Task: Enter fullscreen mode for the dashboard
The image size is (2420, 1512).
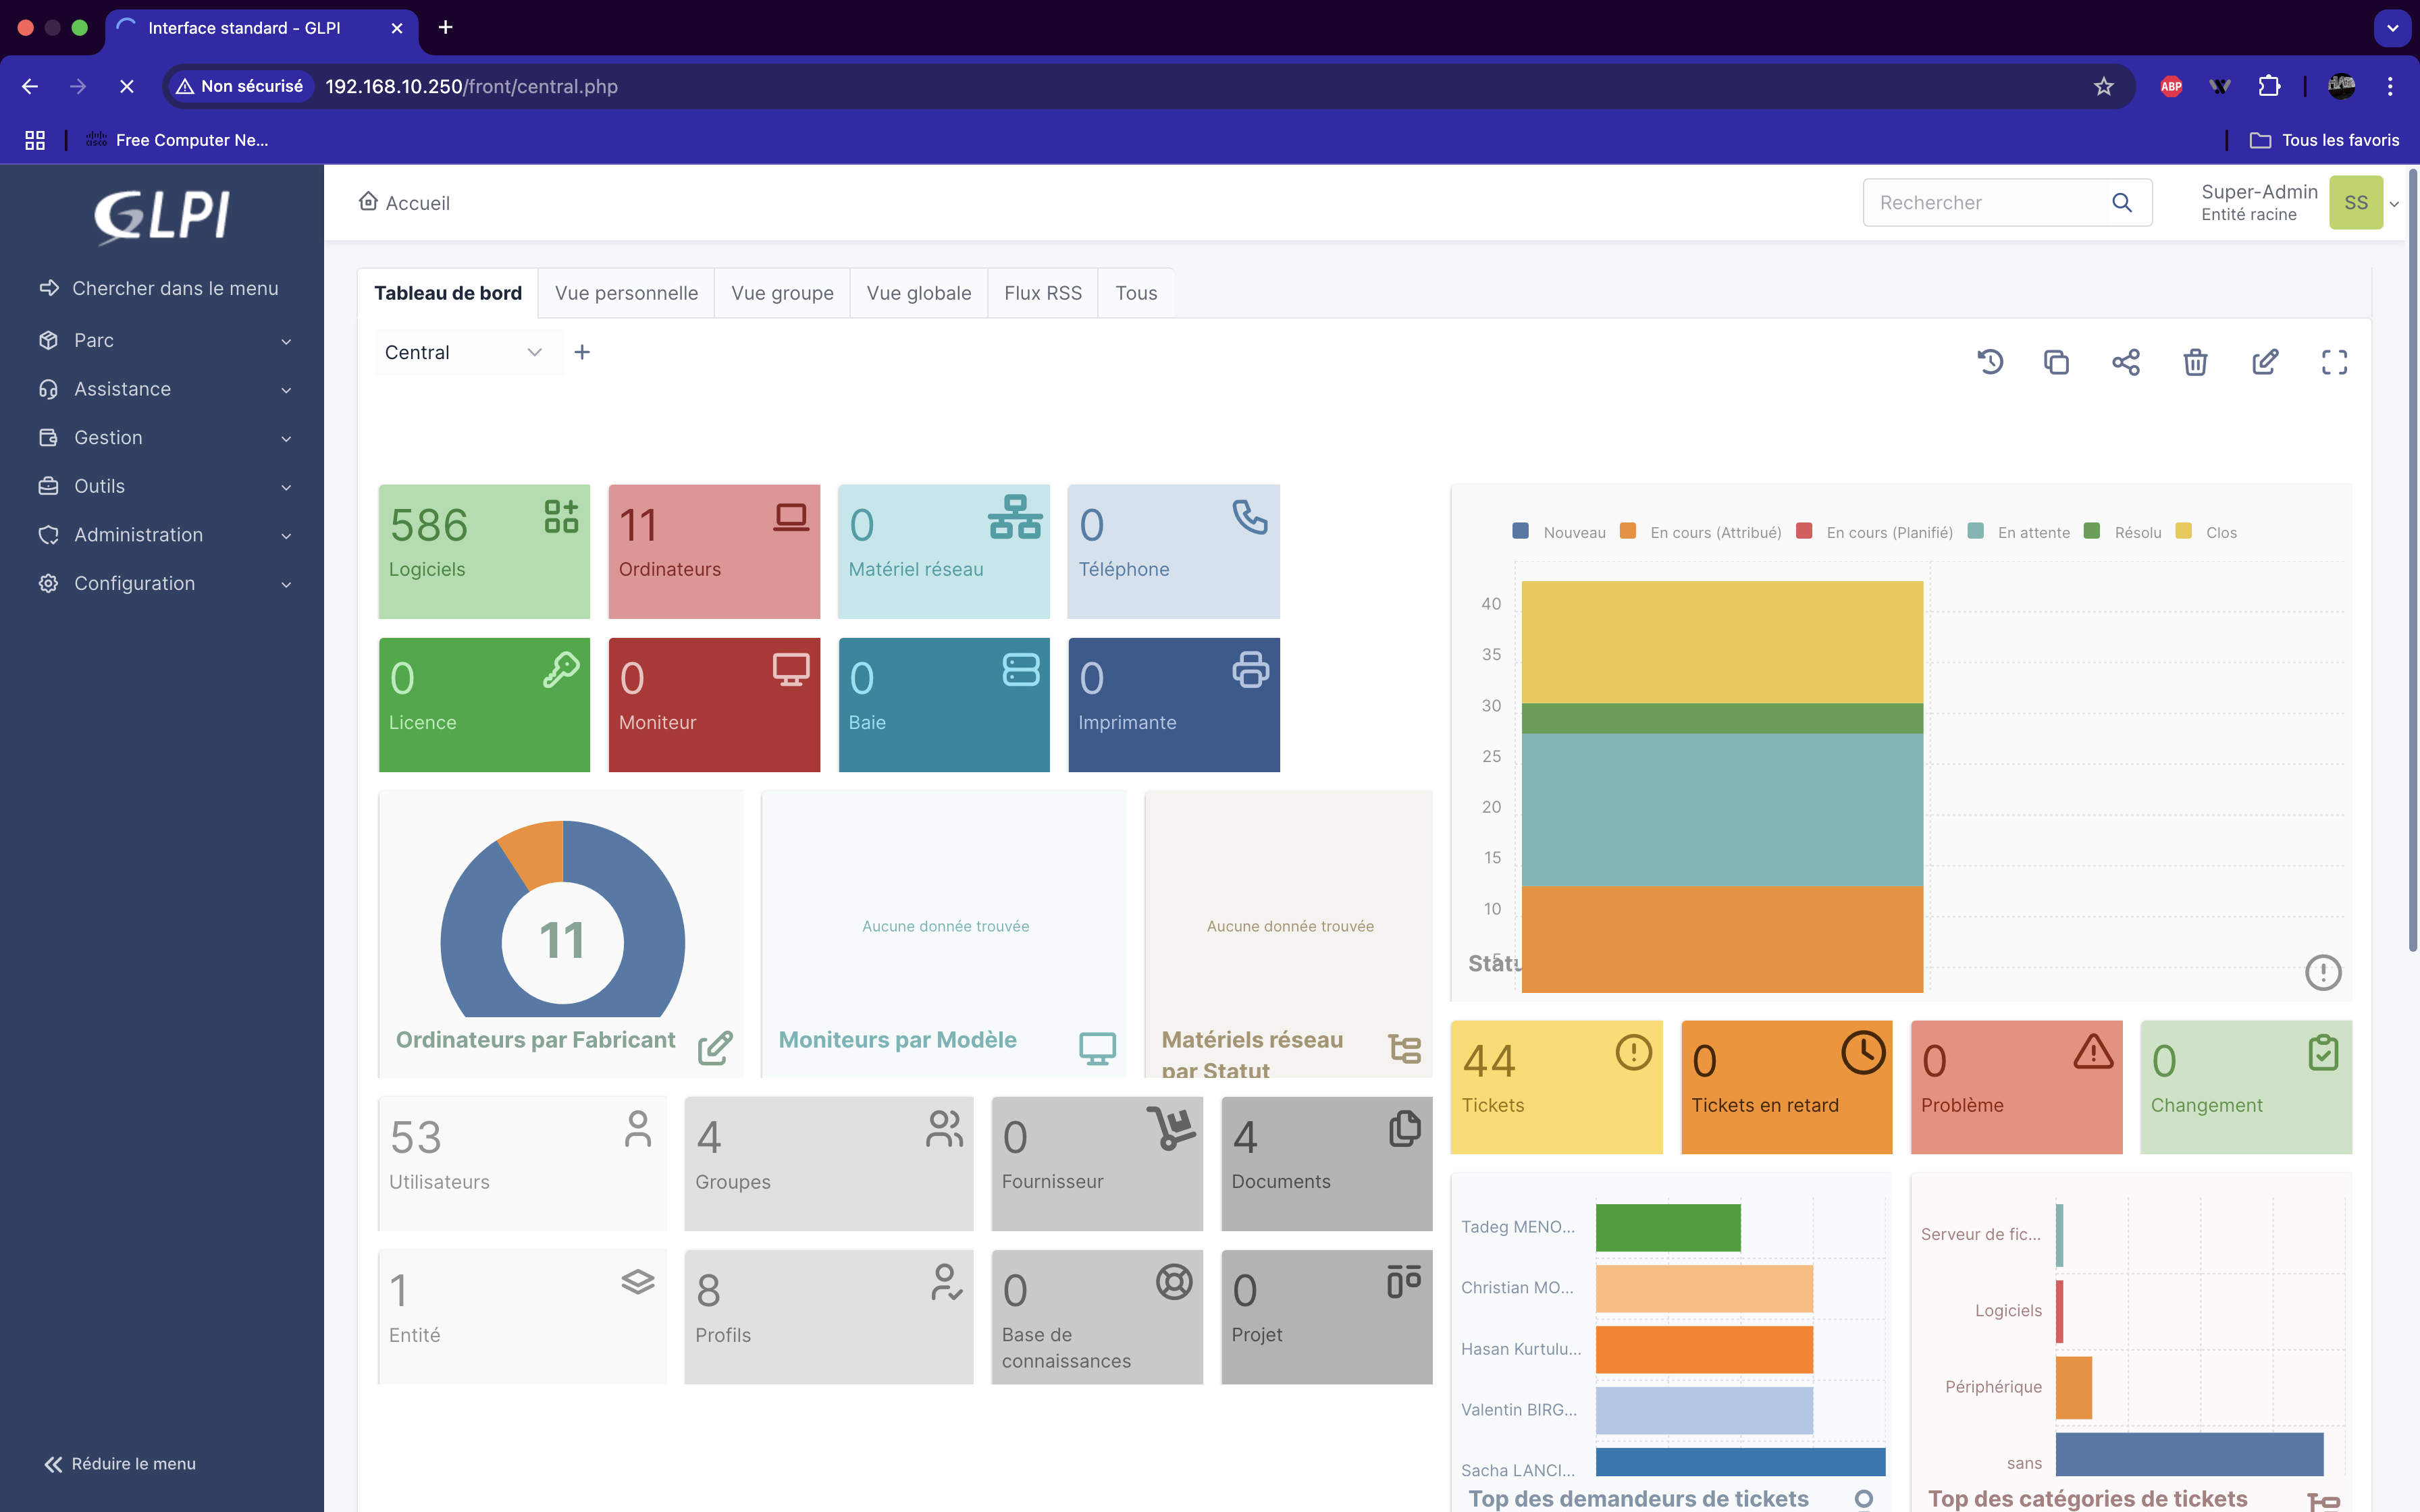Action: (x=2334, y=362)
